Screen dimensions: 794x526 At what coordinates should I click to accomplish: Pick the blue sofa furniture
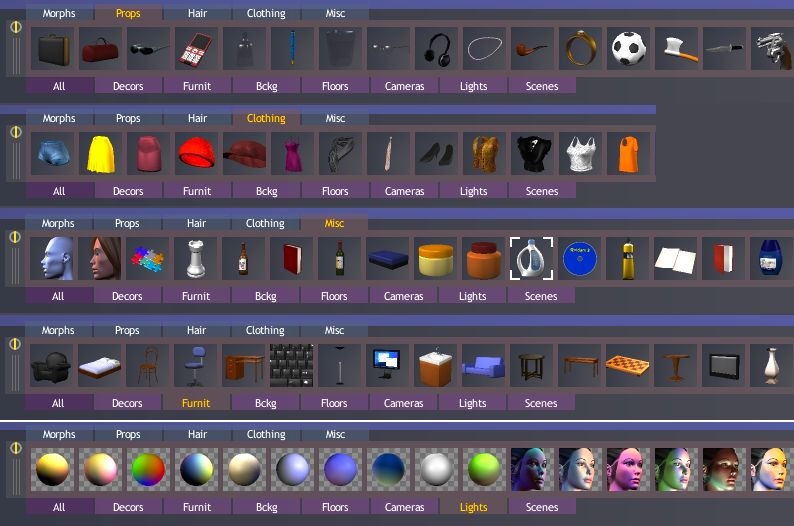pyautogui.click(x=484, y=366)
